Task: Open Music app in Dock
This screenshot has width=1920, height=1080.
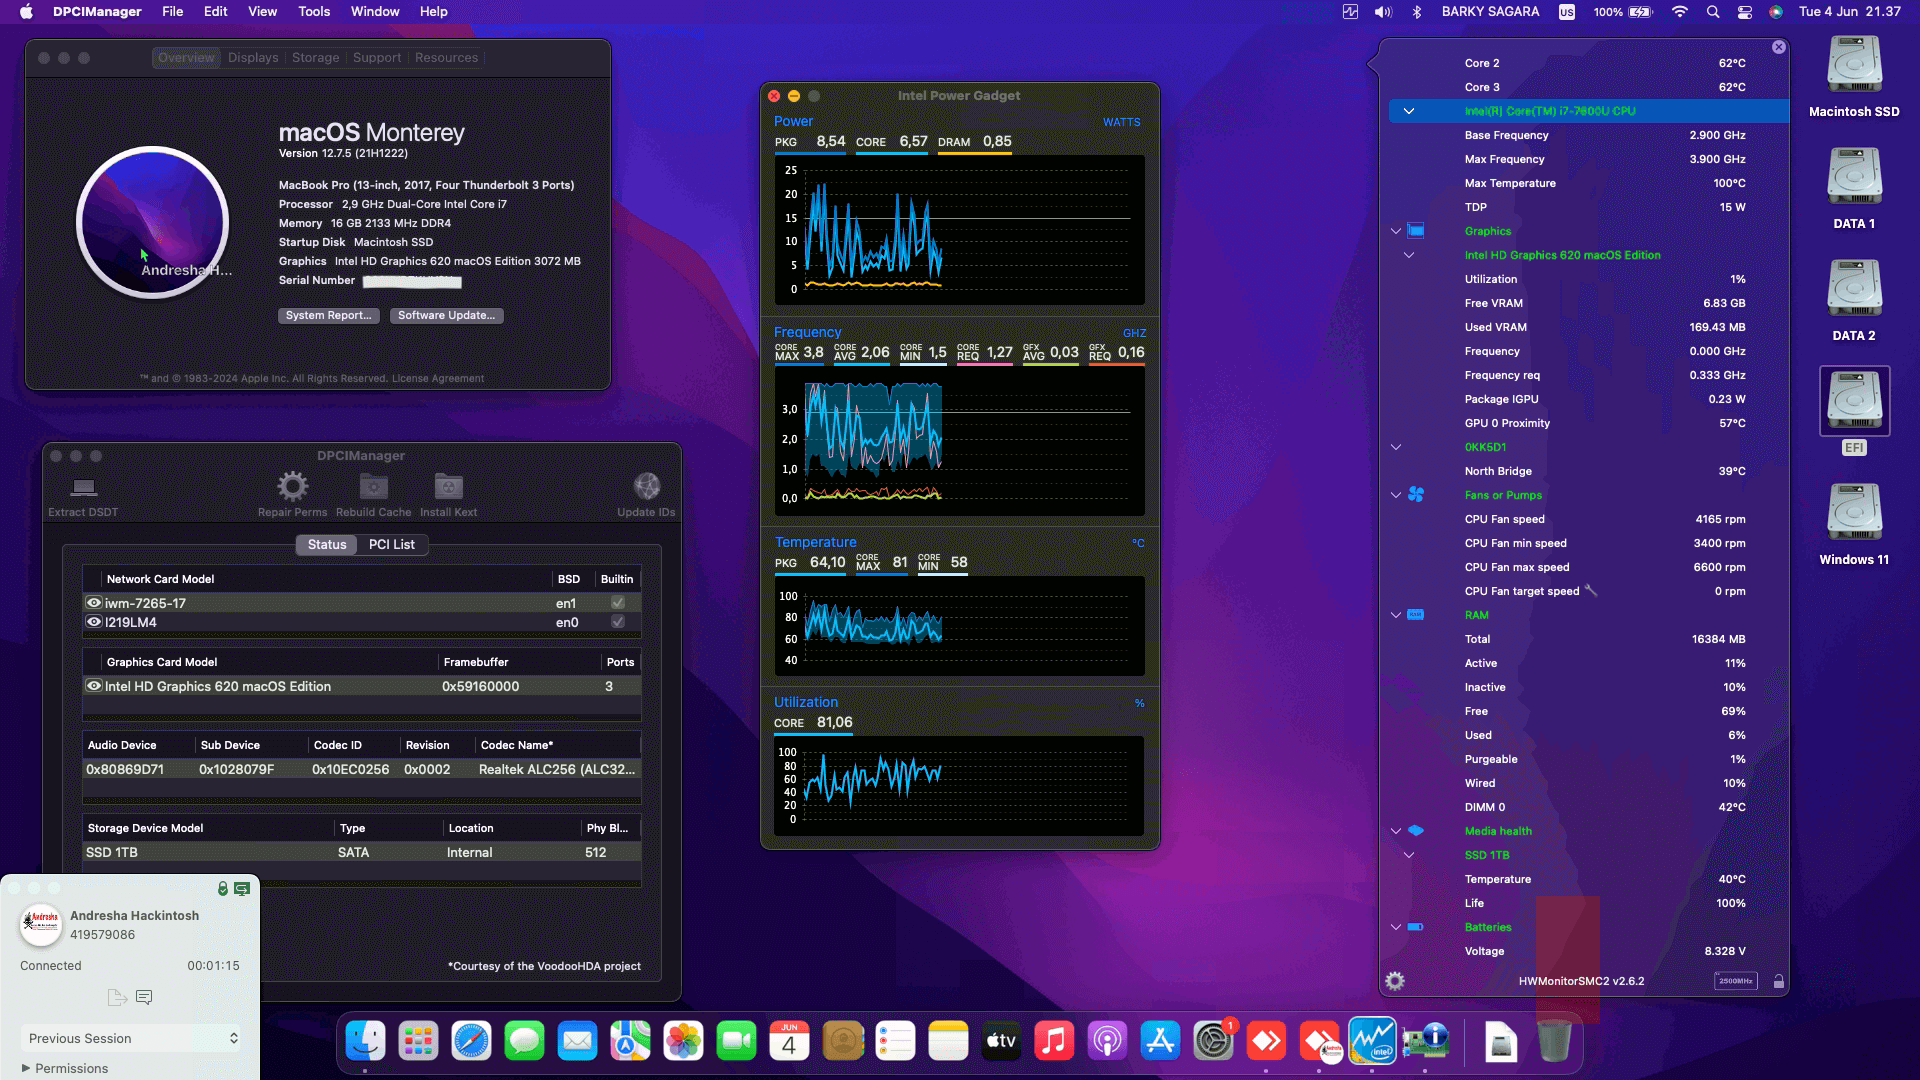Action: click(1054, 1042)
